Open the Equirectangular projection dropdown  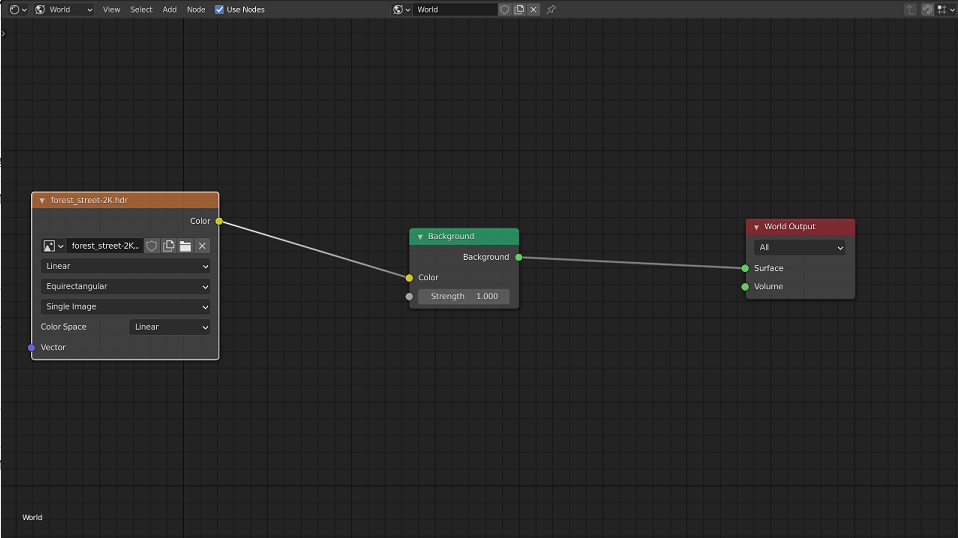coord(125,286)
